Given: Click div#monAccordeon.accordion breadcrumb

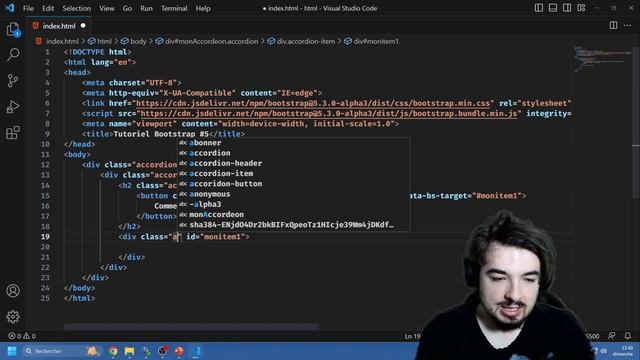Looking at the screenshot, I should click(211, 41).
